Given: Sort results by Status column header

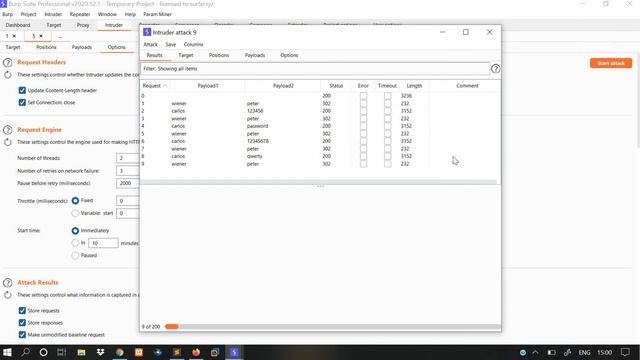Looking at the screenshot, I should pos(336,86).
